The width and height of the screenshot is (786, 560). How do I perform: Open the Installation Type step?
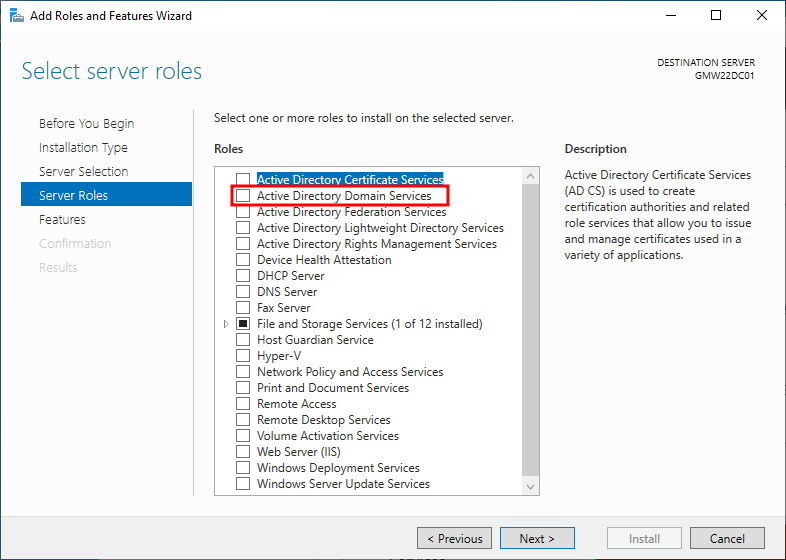point(83,147)
